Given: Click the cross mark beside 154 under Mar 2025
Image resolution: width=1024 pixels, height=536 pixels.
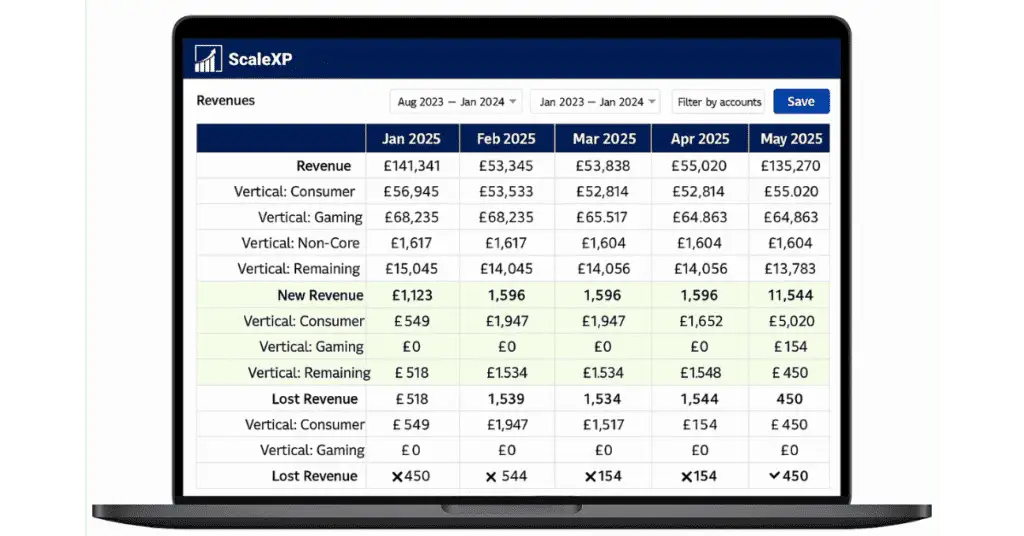Looking at the screenshot, I should 590,477.
